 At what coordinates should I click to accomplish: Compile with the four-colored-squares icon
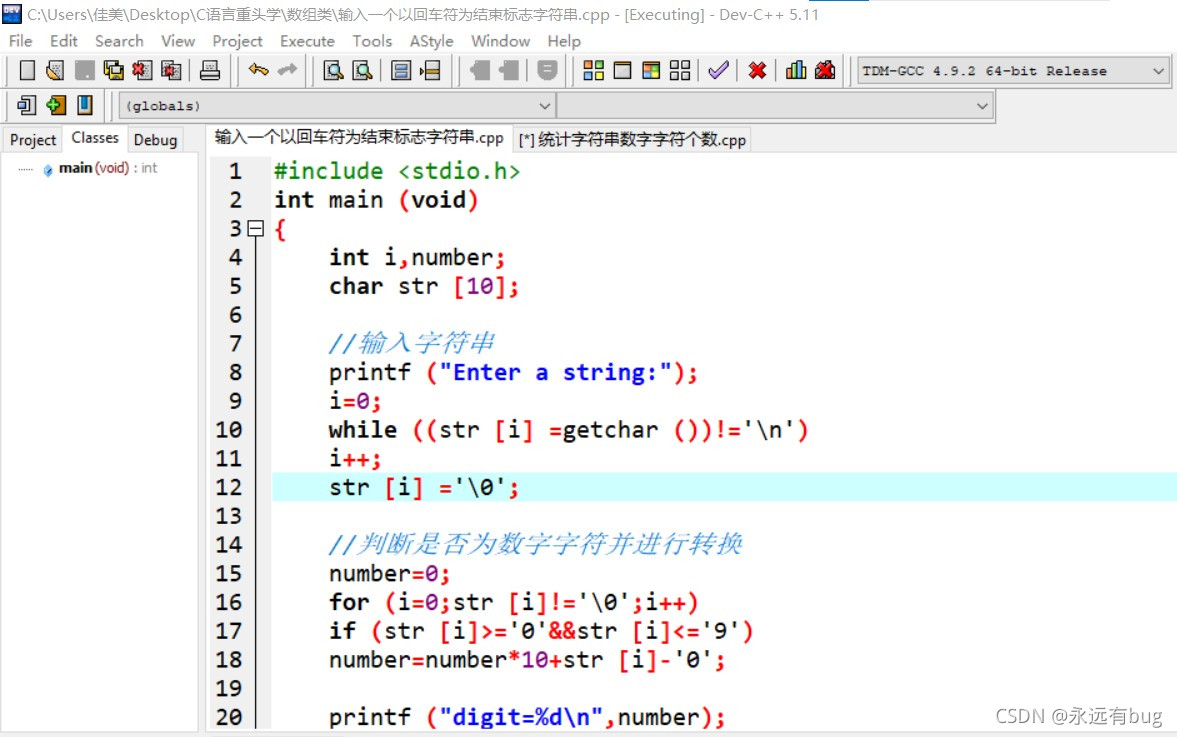point(594,71)
